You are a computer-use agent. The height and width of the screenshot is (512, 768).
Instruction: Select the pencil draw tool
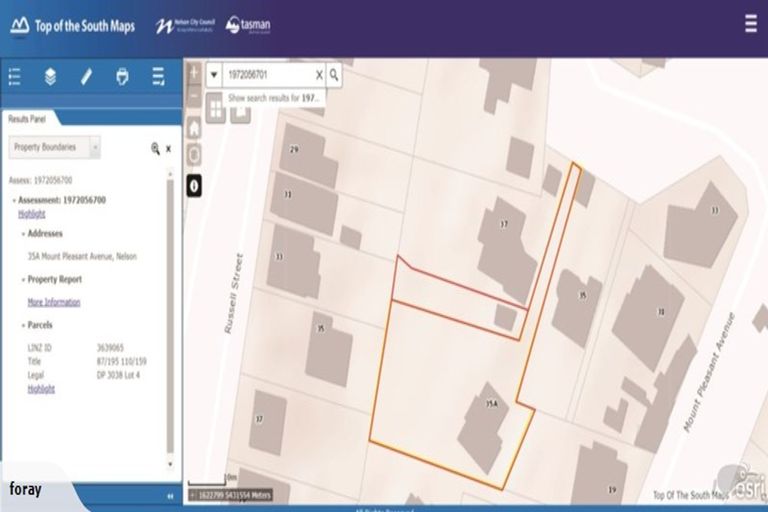[86, 76]
